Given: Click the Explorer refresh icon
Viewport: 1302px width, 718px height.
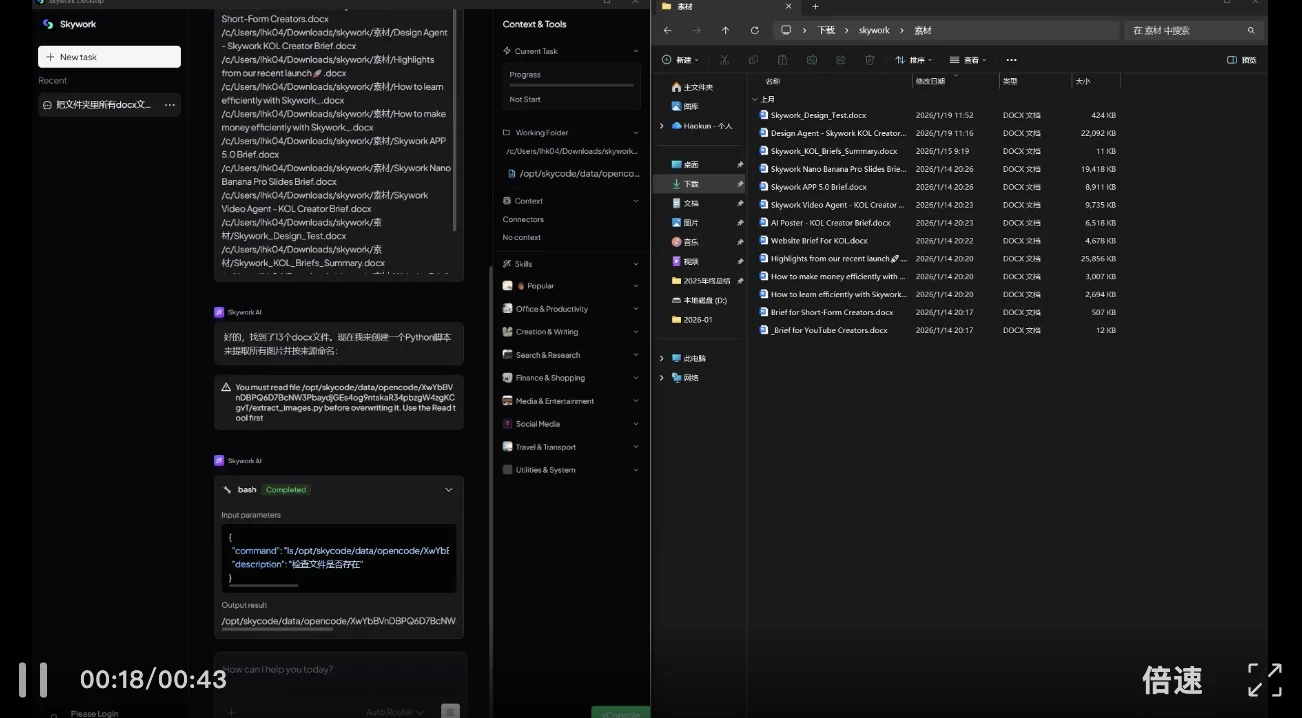Looking at the screenshot, I should (754, 31).
